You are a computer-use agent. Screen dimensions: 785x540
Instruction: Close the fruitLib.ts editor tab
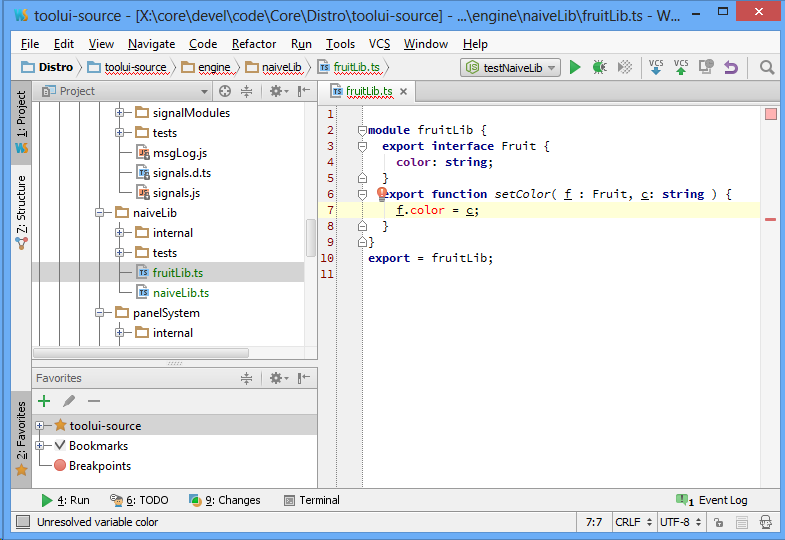coord(404,91)
